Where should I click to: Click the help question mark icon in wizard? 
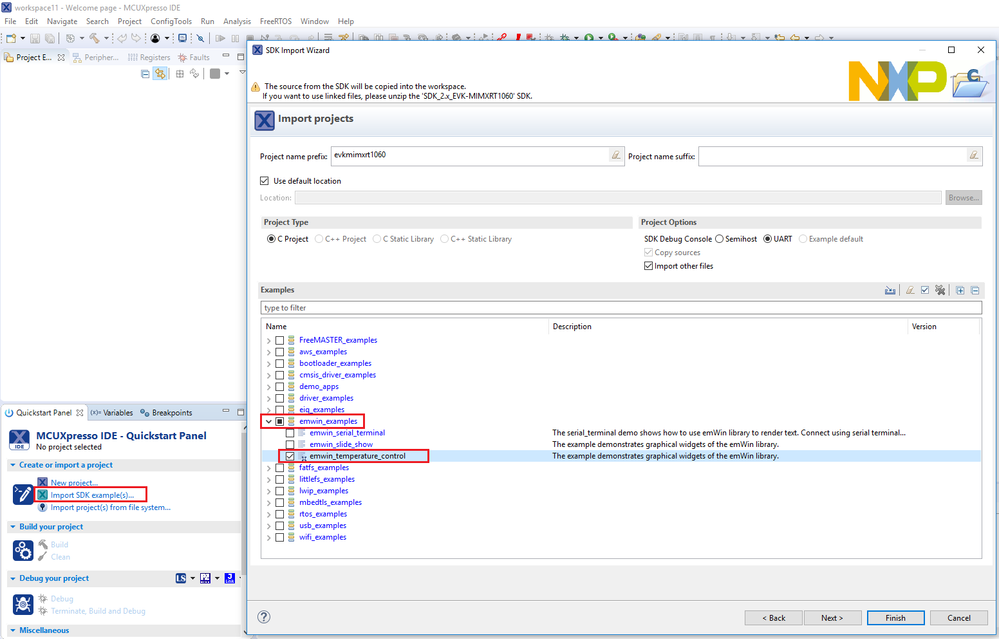point(264,617)
